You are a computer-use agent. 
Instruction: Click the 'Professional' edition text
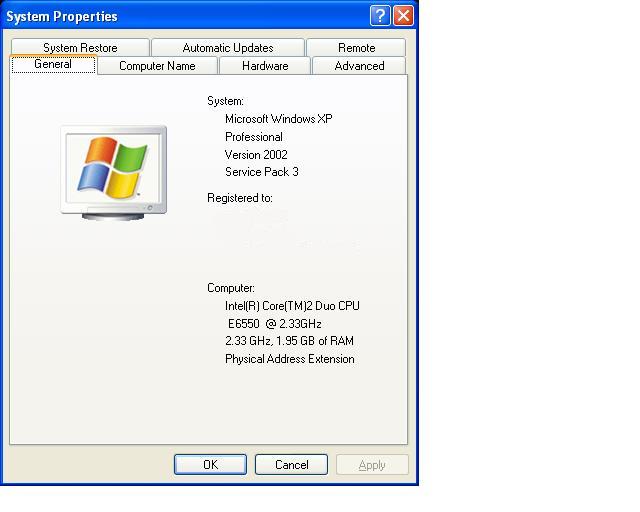(254, 137)
